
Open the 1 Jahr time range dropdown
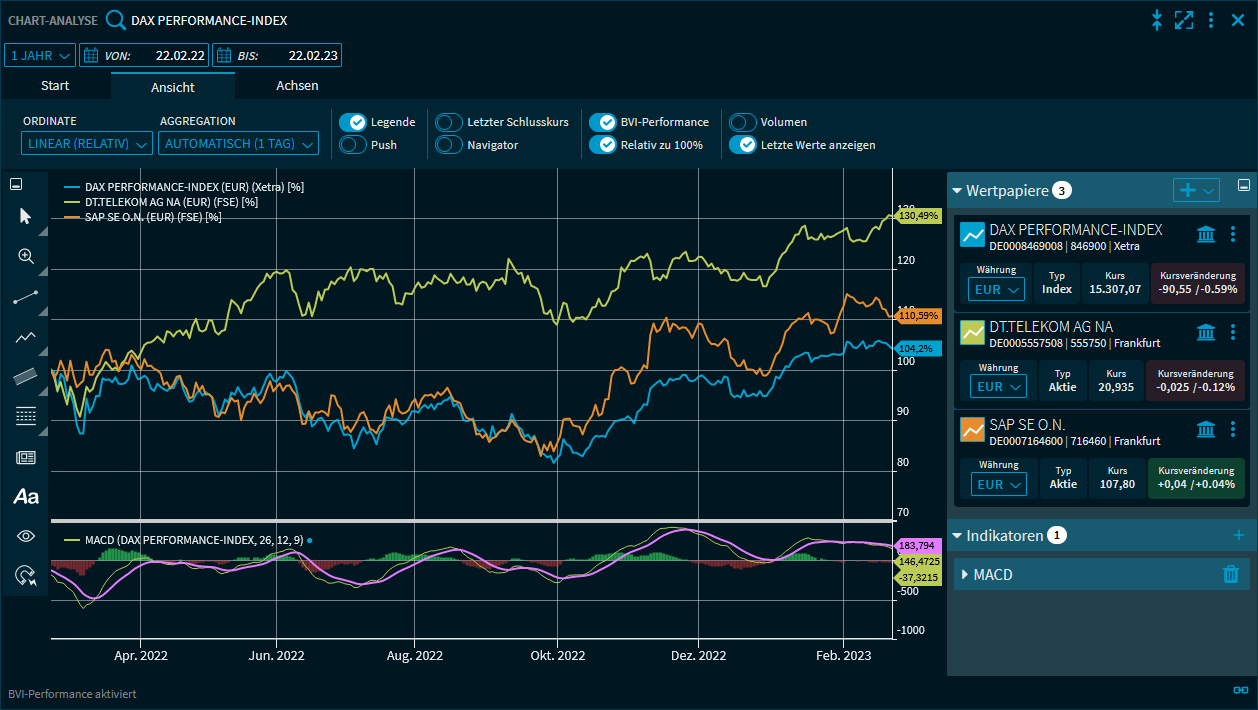pyautogui.click(x=40, y=55)
